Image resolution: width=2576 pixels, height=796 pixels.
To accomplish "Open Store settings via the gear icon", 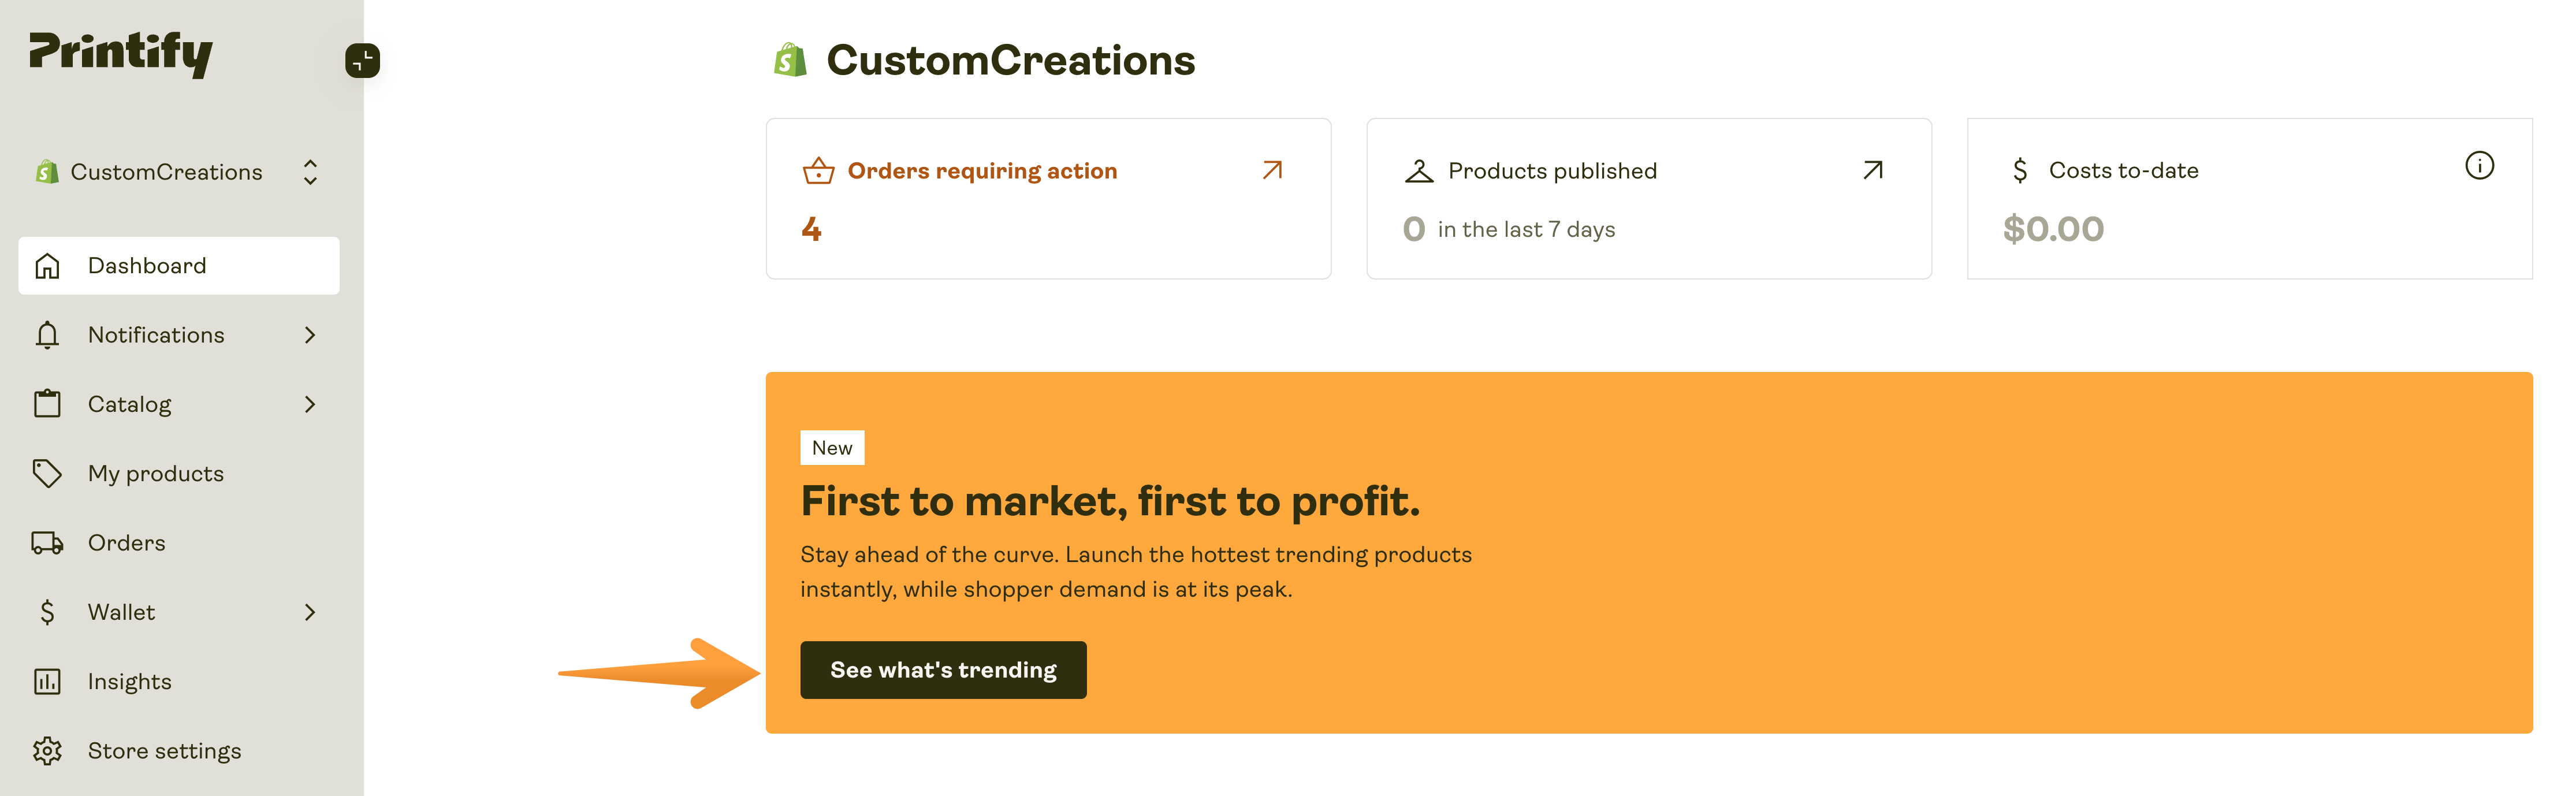I will click(47, 750).
